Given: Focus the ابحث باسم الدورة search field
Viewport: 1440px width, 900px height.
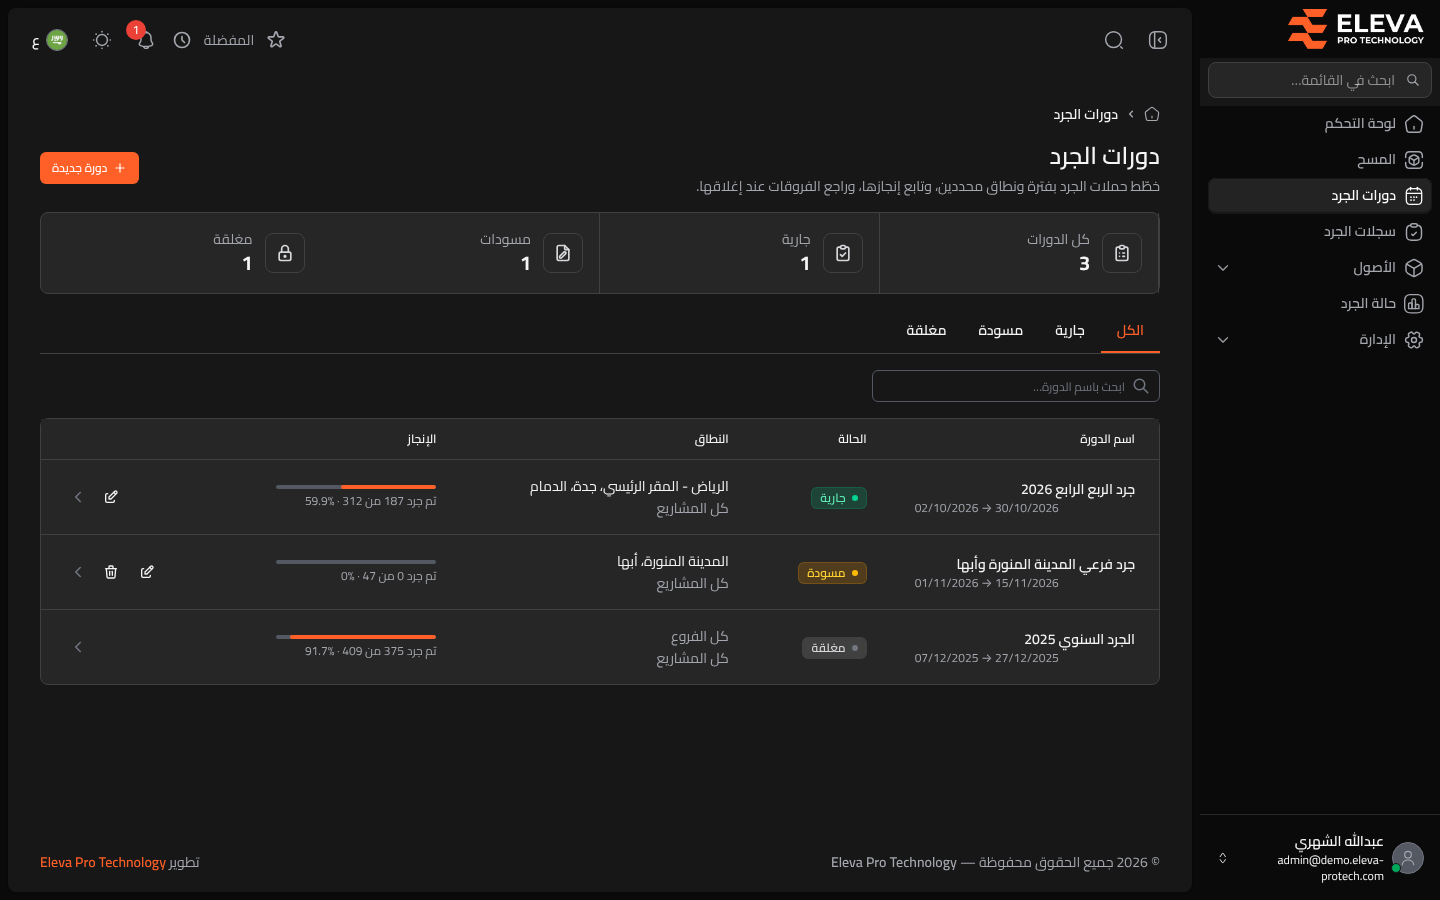Looking at the screenshot, I should point(1016,386).
